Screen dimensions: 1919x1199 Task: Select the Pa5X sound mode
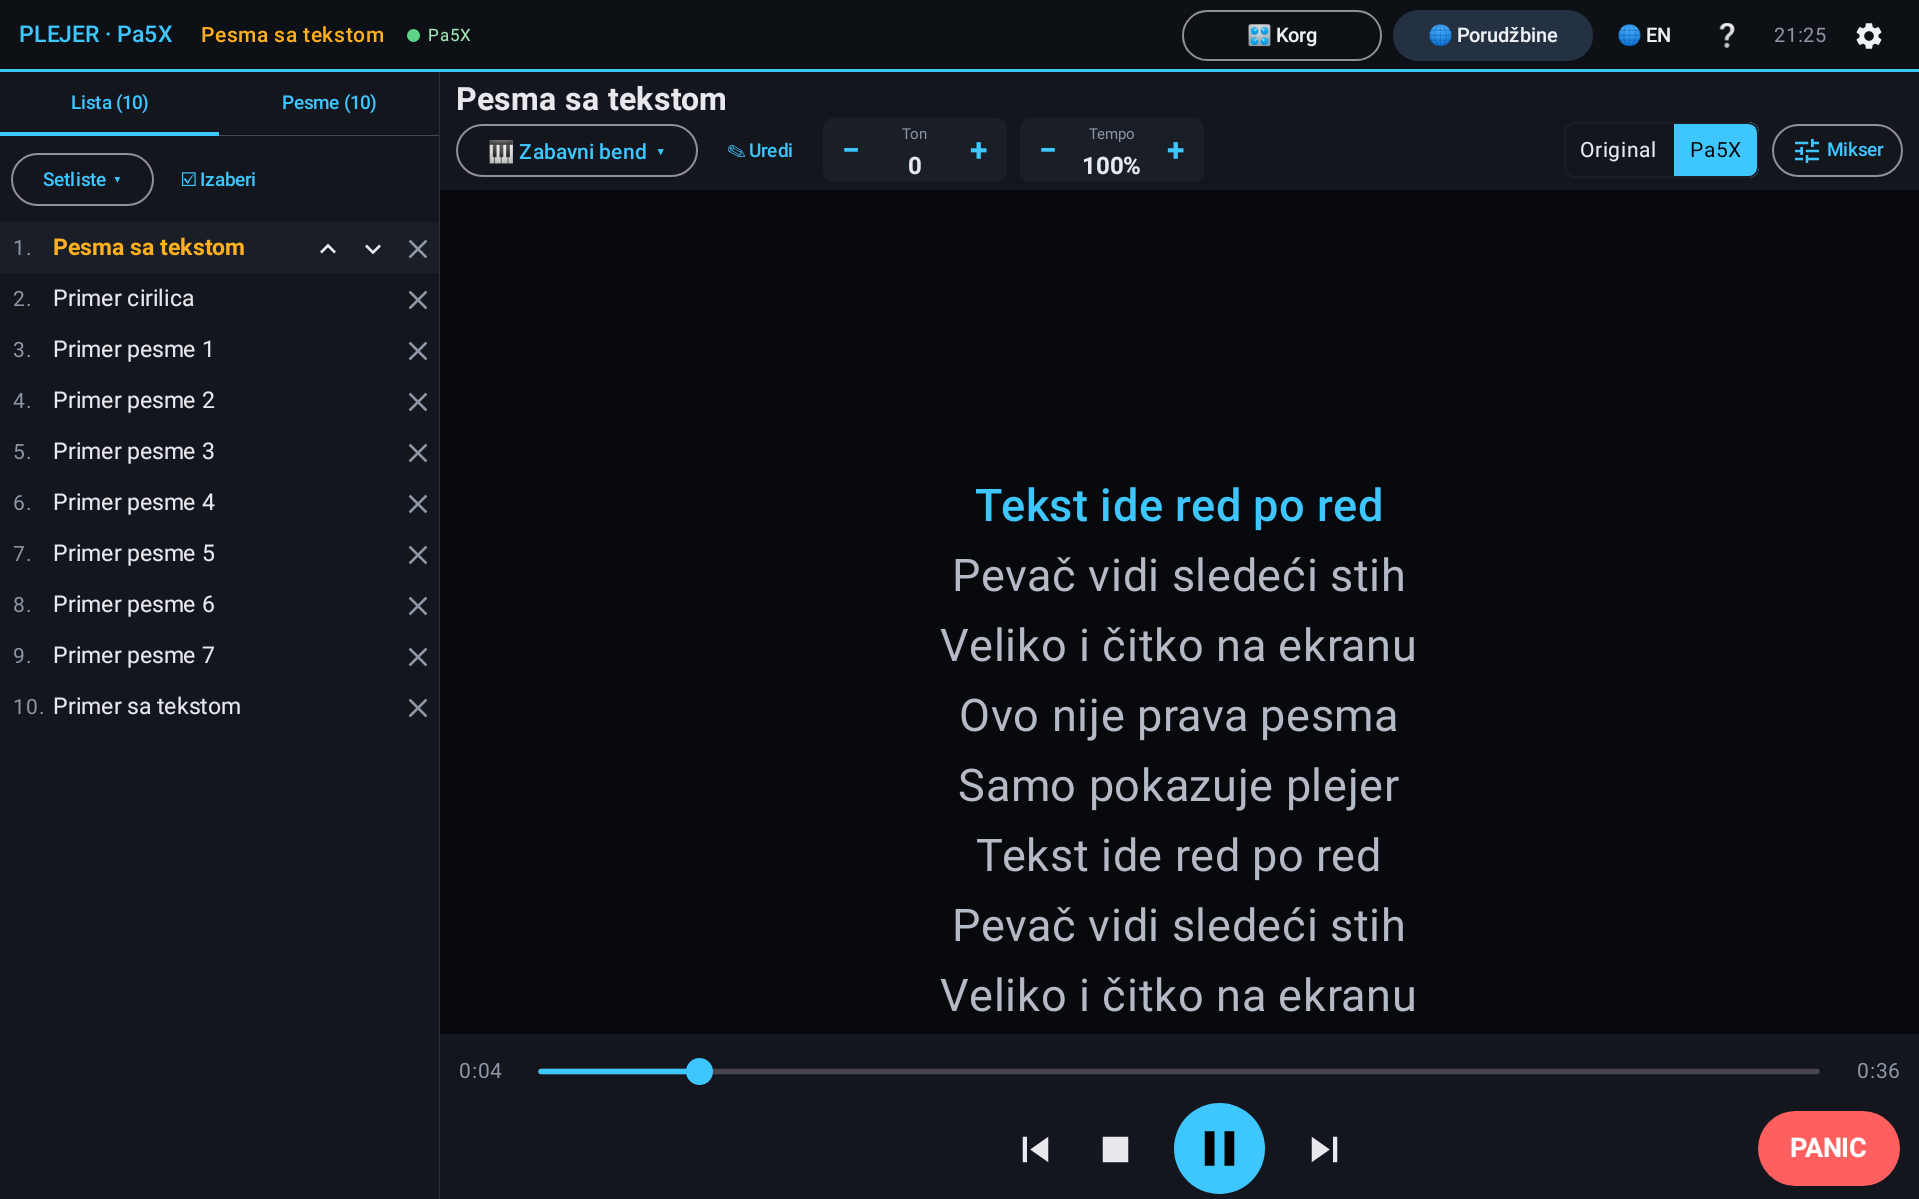coord(1715,150)
